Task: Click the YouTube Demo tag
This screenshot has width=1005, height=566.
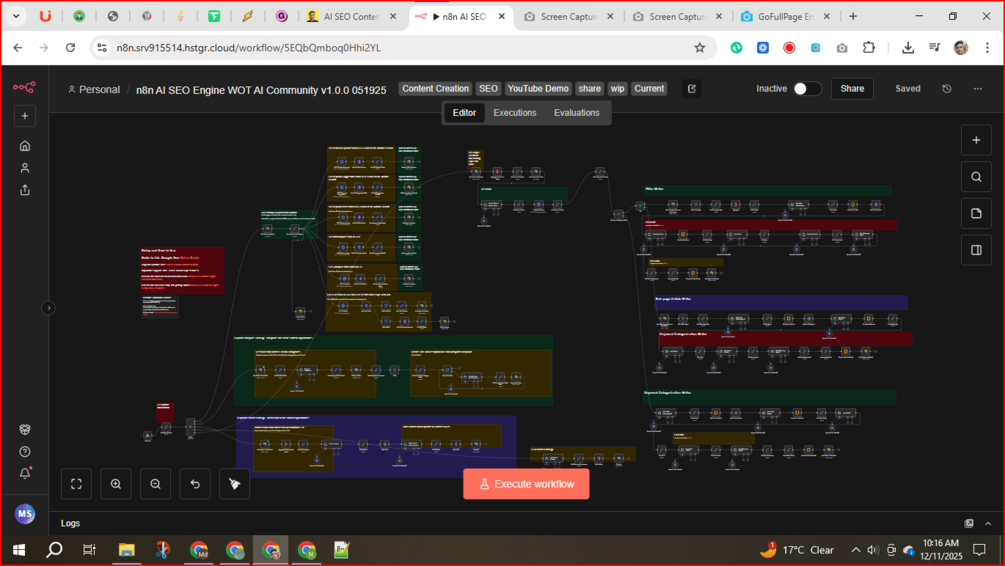Action: pos(538,88)
